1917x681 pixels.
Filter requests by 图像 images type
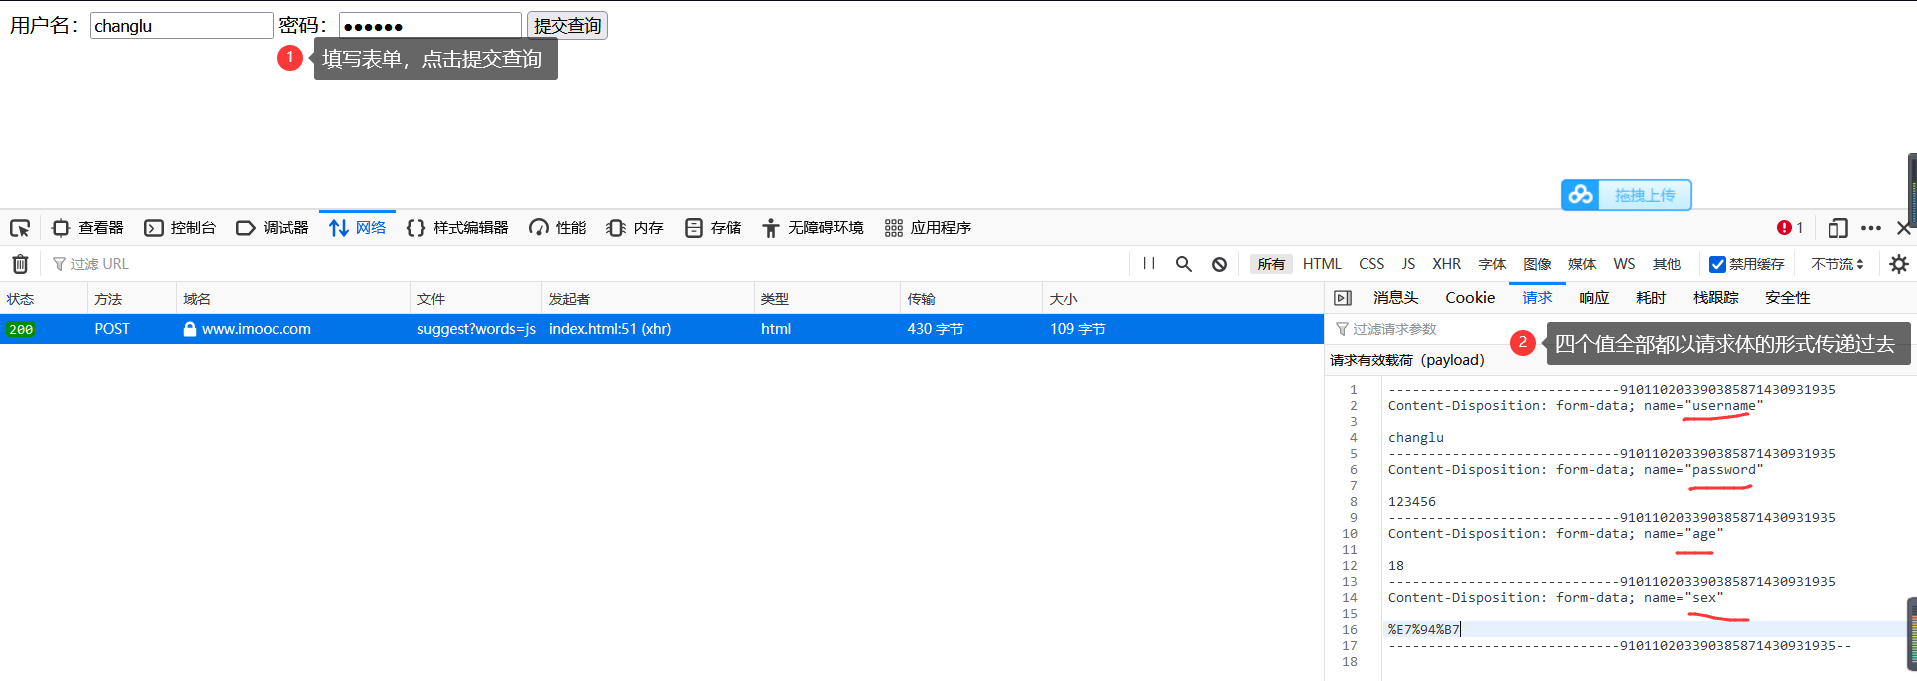1537,264
